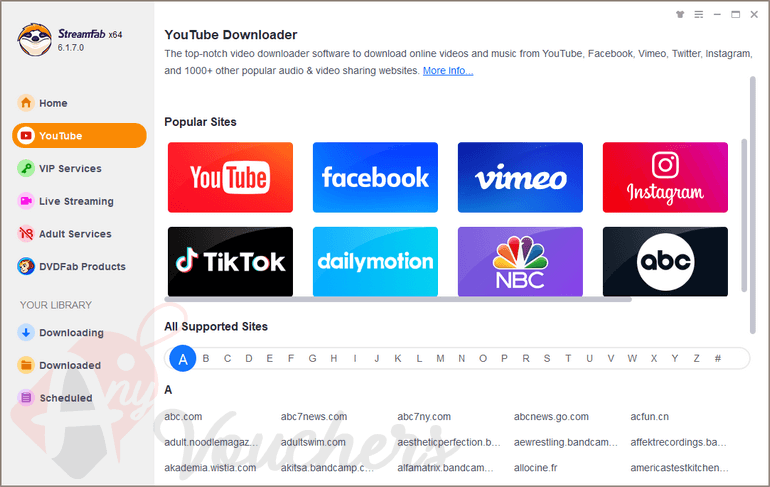The image size is (770, 487).
Task: Open Adult Services section
Action: [75, 234]
